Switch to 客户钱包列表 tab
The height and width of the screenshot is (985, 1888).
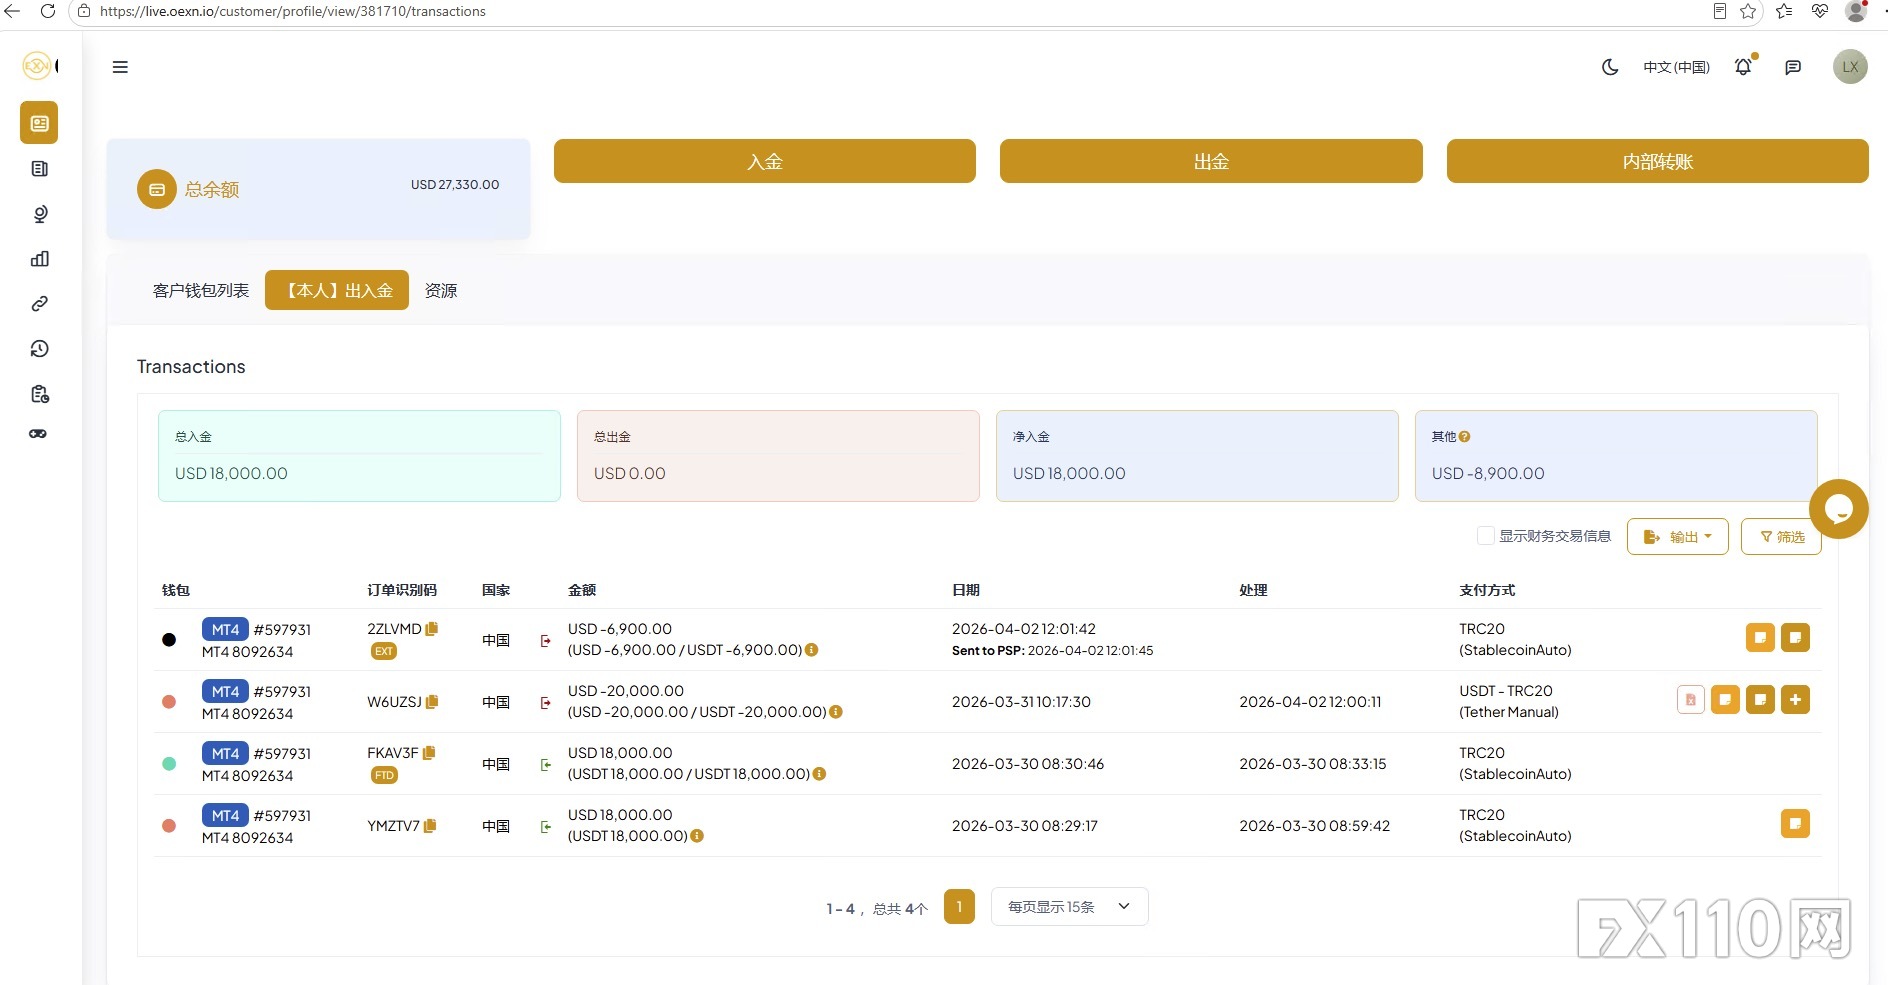[201, 291]
